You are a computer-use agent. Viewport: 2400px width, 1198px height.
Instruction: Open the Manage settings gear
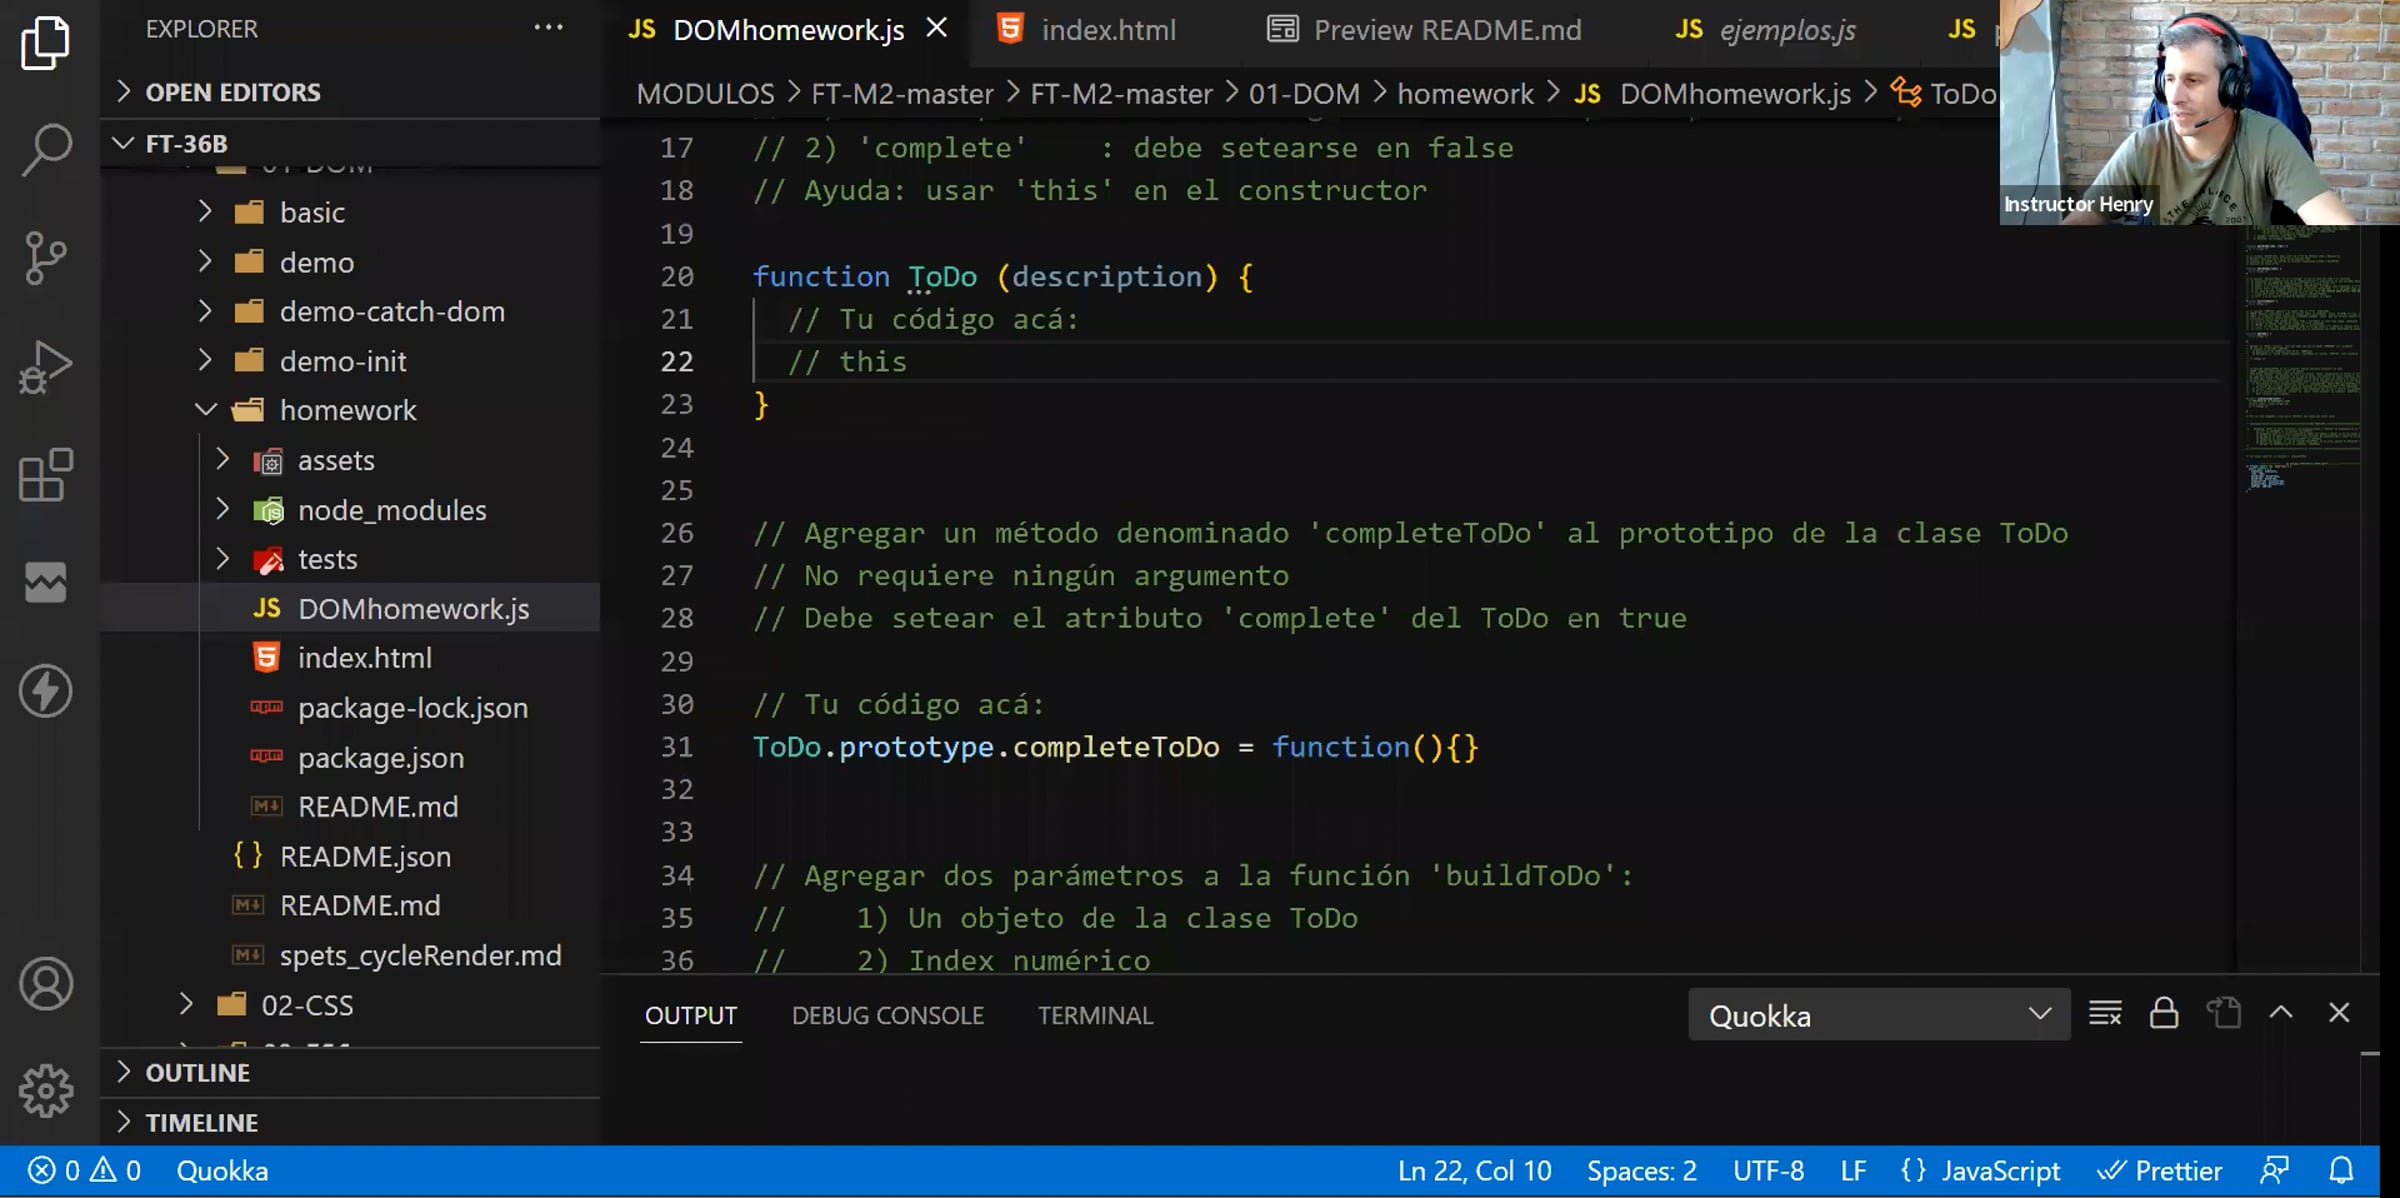46,1090
